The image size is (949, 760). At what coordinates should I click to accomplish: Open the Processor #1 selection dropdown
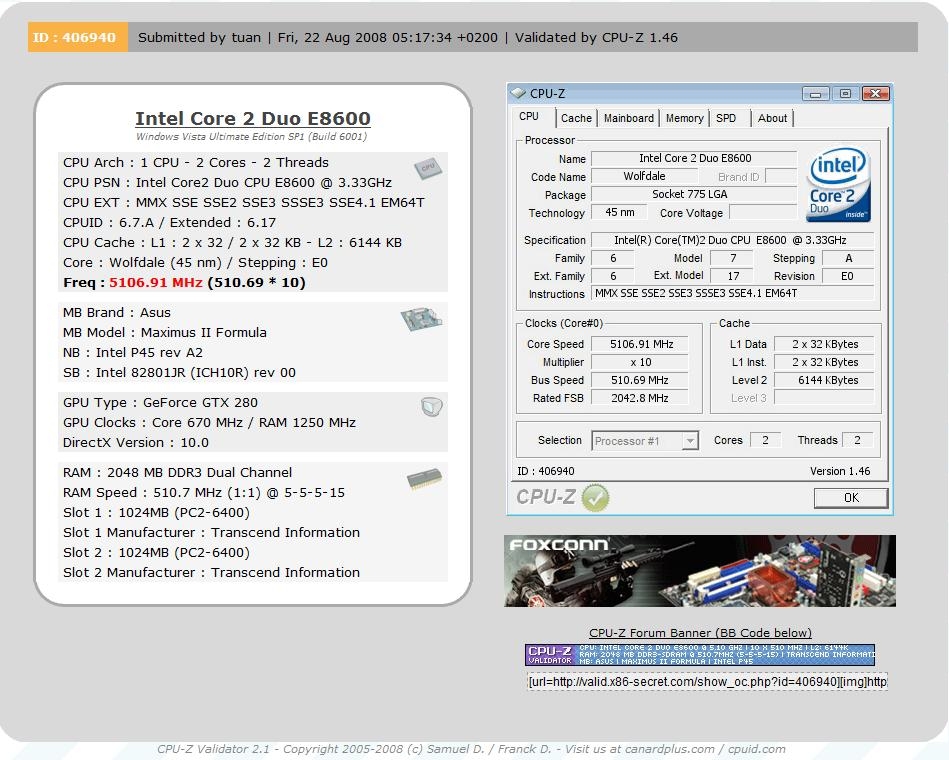tap(689, 441)
